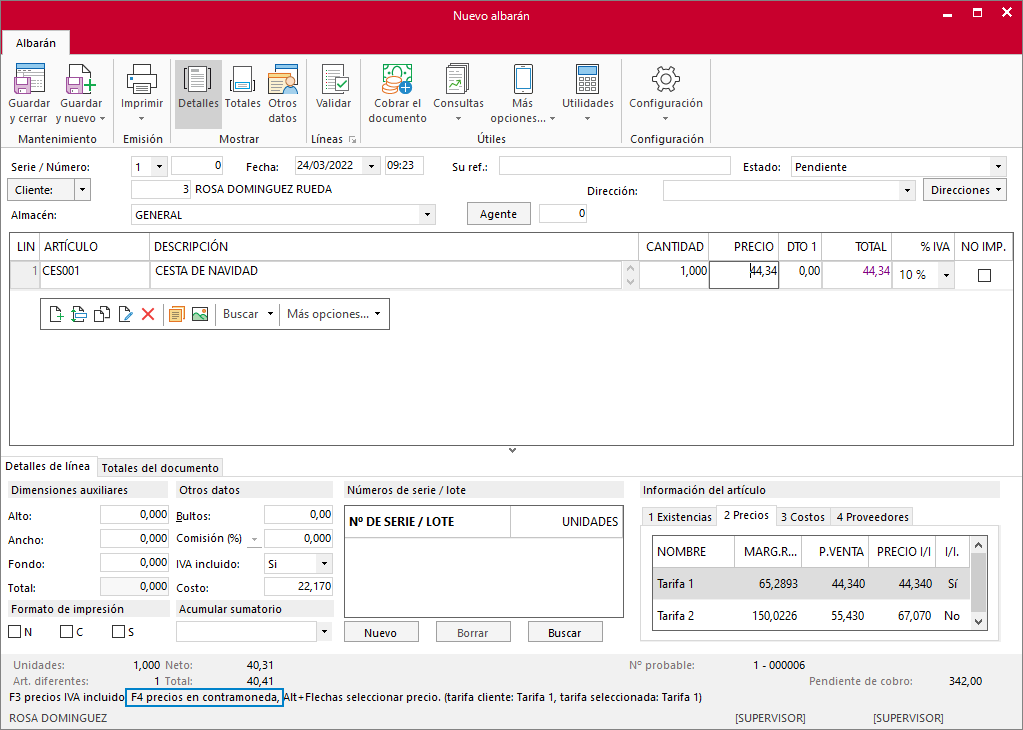Collapse the bottom panel chevron
The width and height of the screenshot is (1023, 730).
coord(512,451)
